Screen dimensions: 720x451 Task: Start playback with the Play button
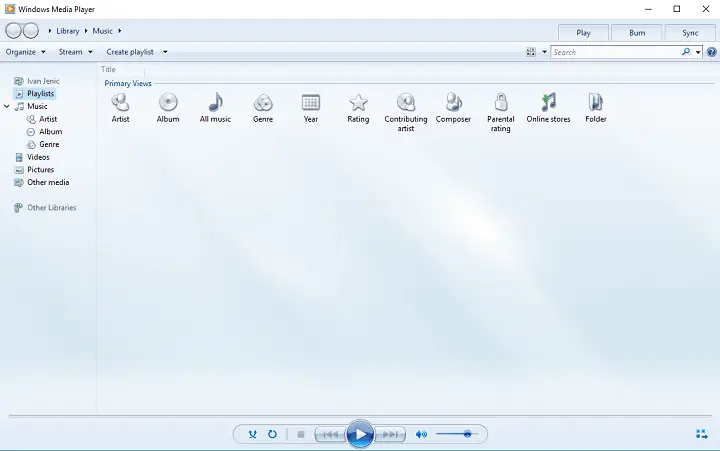(360, 434)
